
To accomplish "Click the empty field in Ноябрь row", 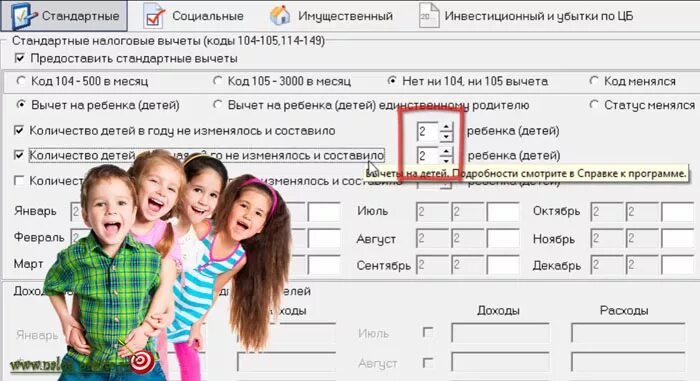I will click(678, 239).
